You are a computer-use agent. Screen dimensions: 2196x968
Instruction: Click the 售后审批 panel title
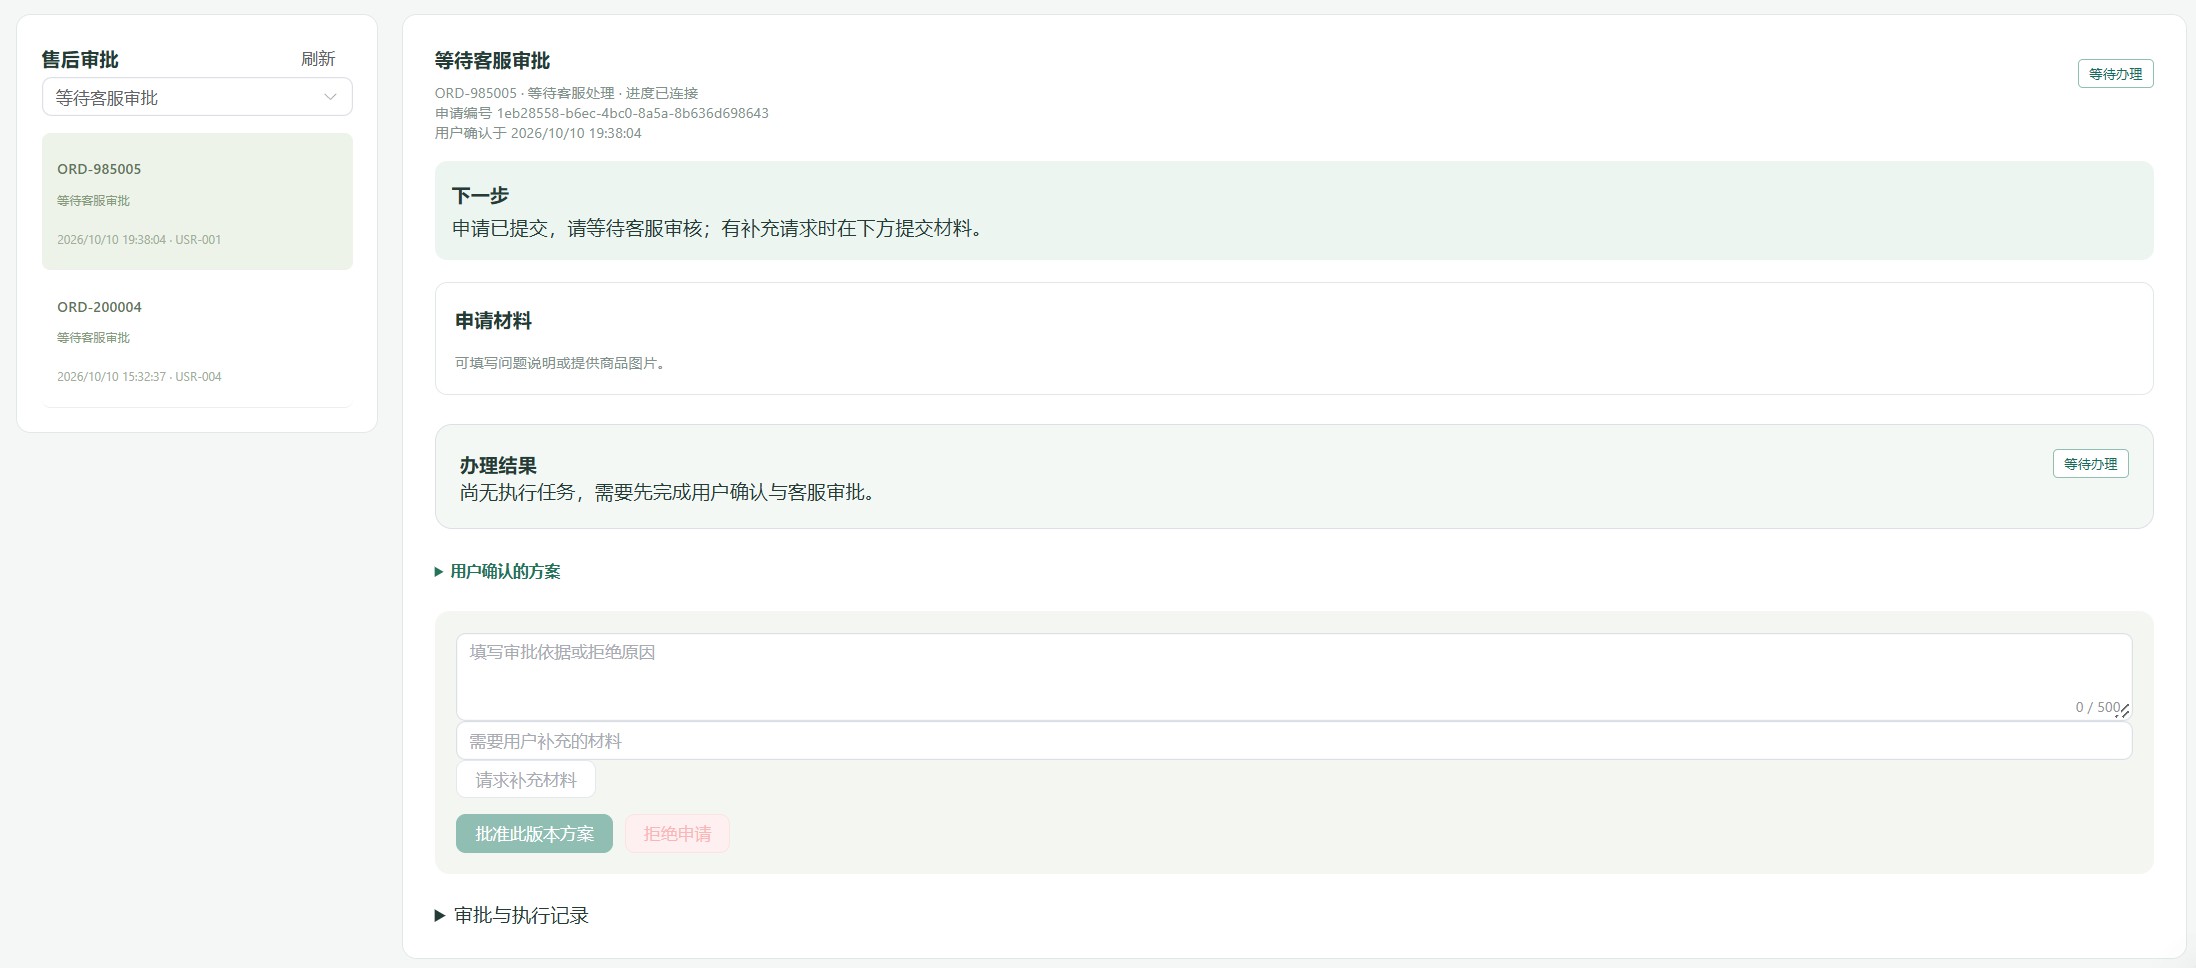(x=80, y=60)
